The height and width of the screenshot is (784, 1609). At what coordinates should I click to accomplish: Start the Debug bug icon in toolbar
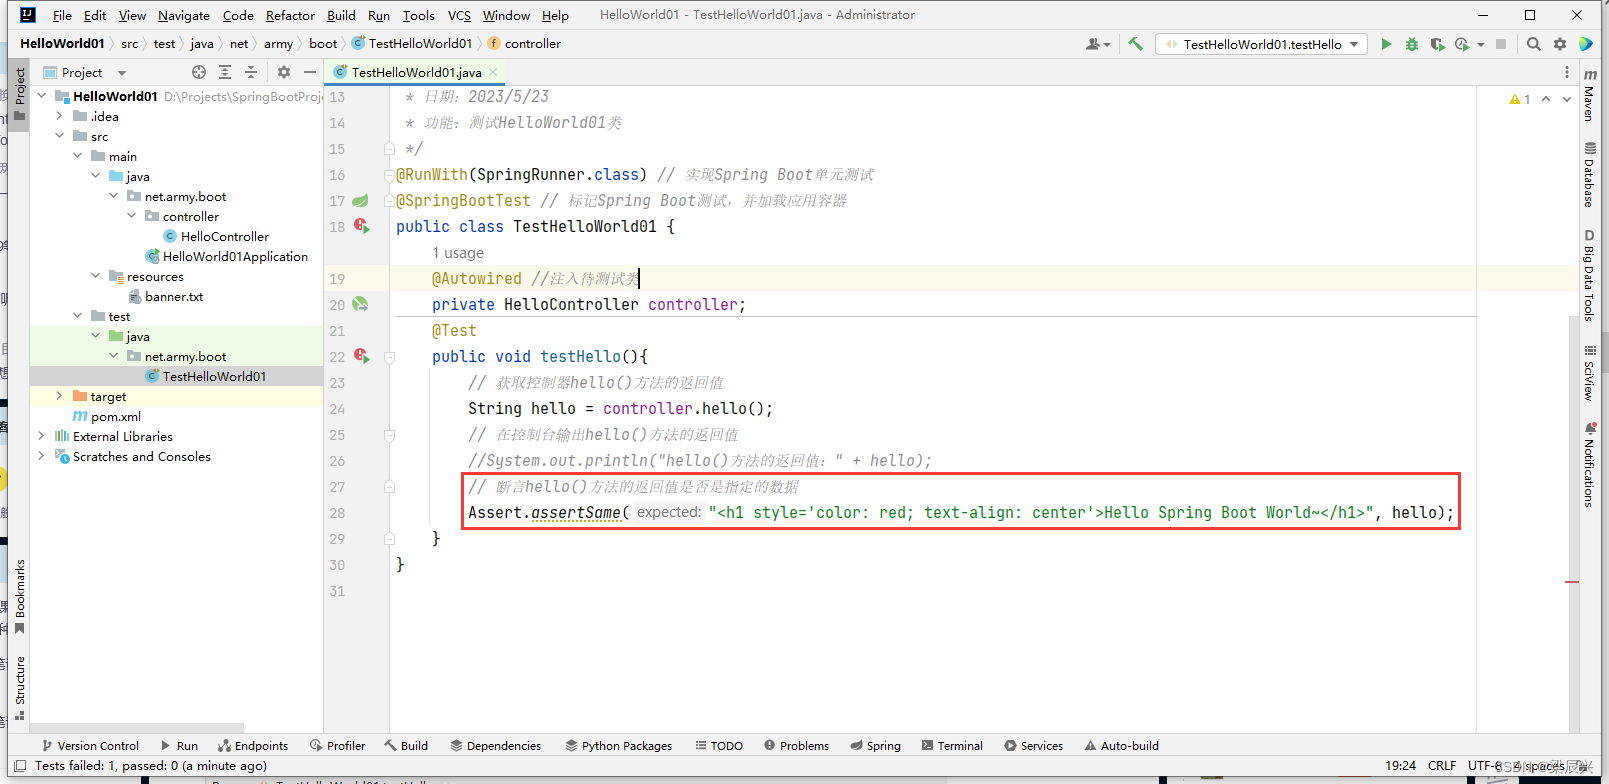(x=1412, y=44)
